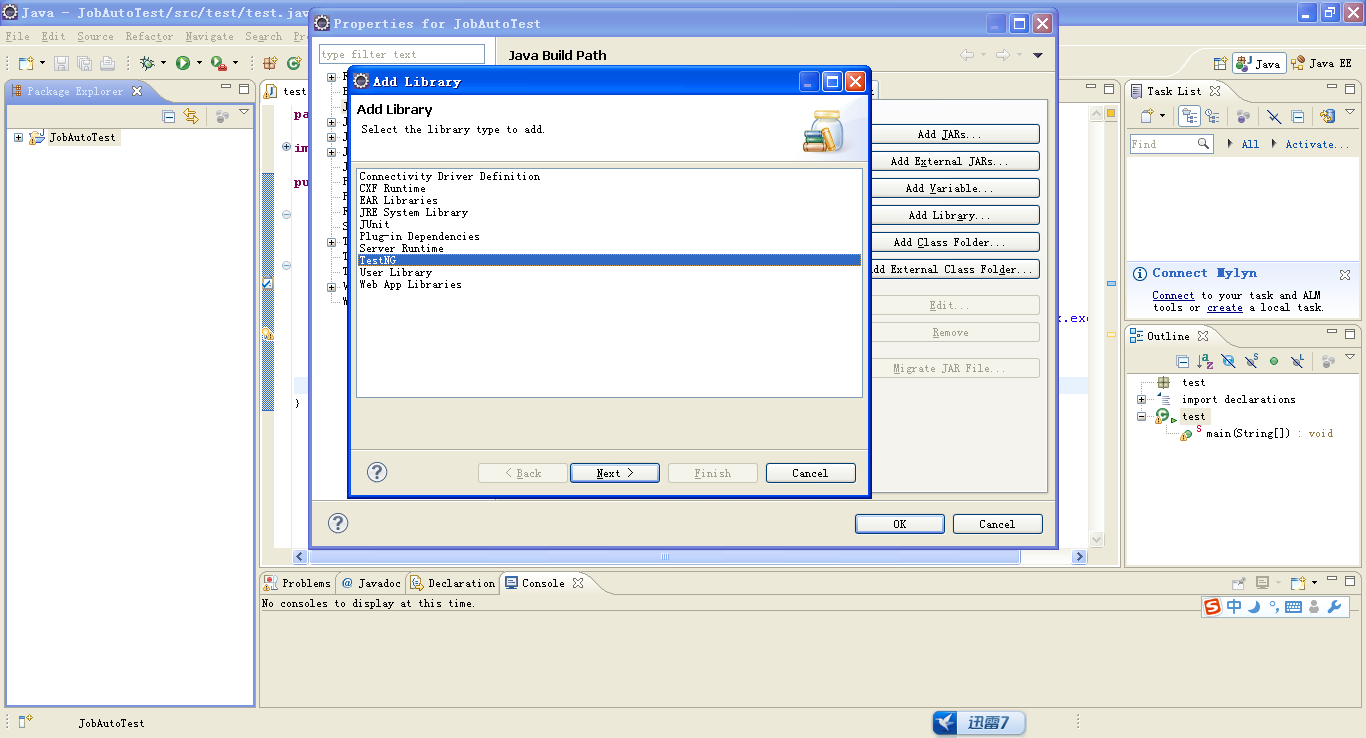This screenshot has height=738, width=1366.
Task: Expand JobAutoTest project node
Action: click(18, 137)
